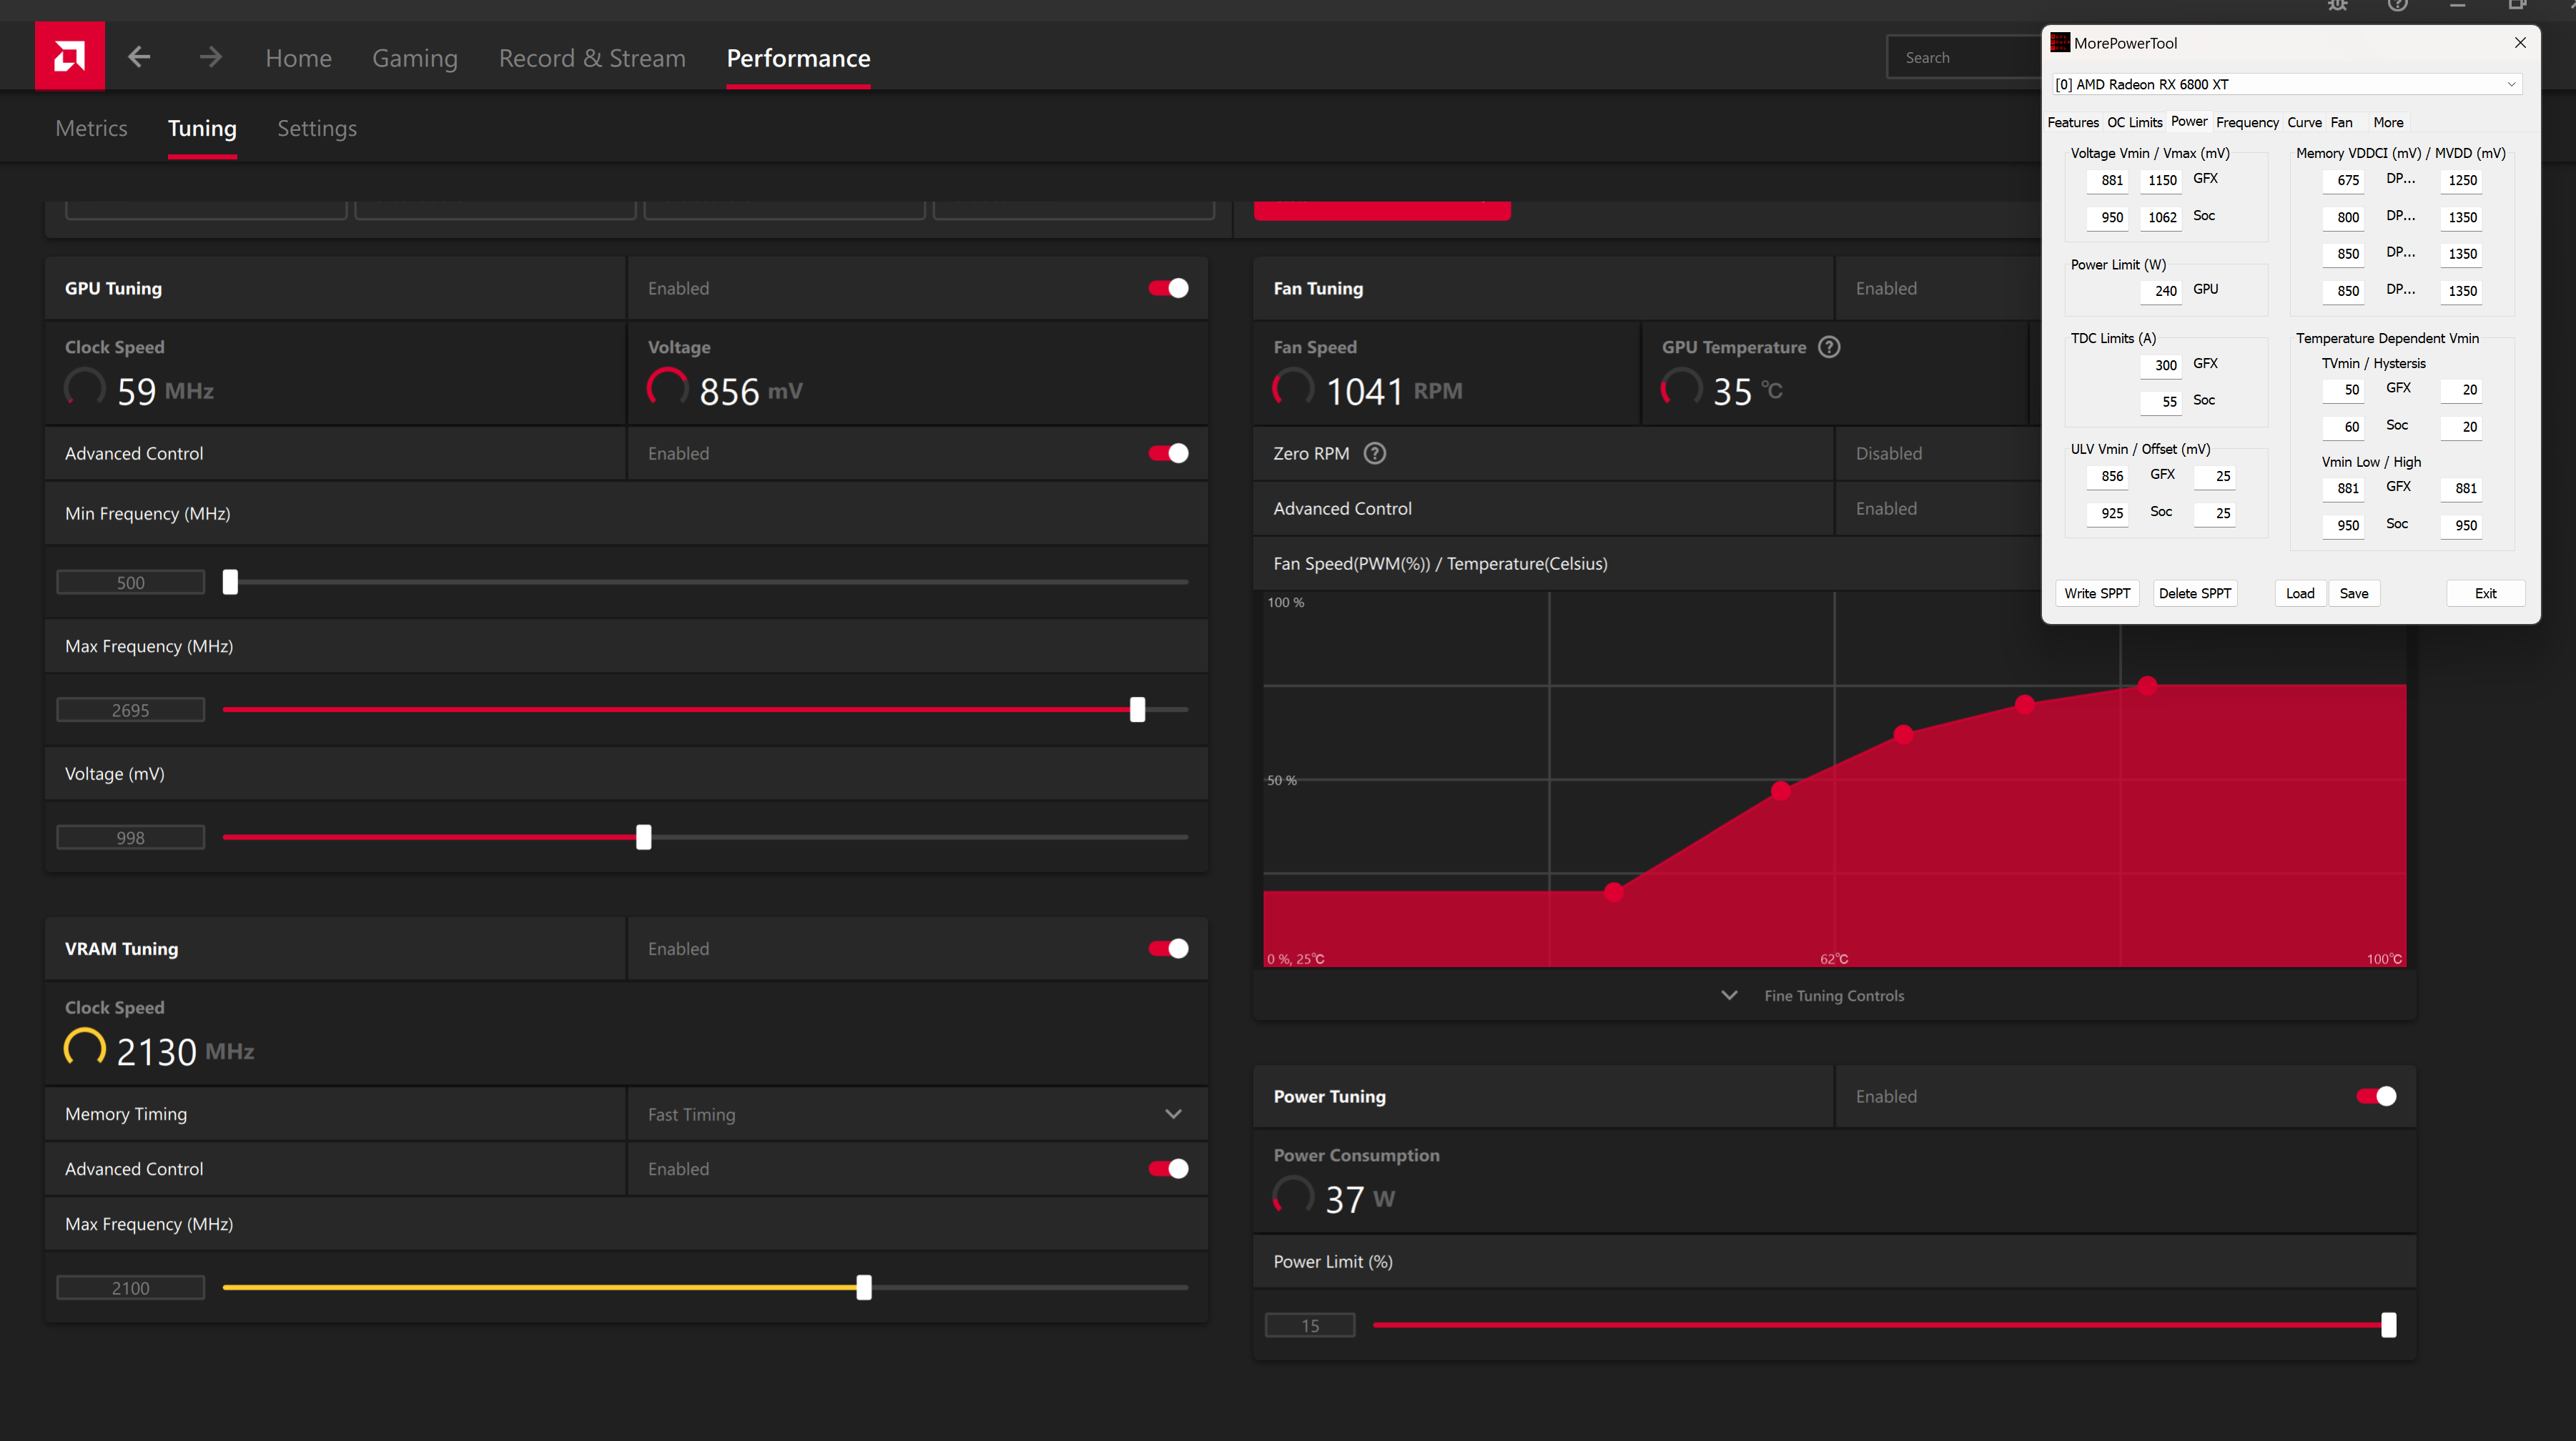Go back with the left arrow
Viewport: 2576px width, 1441px height.
[x=139, y=57]
